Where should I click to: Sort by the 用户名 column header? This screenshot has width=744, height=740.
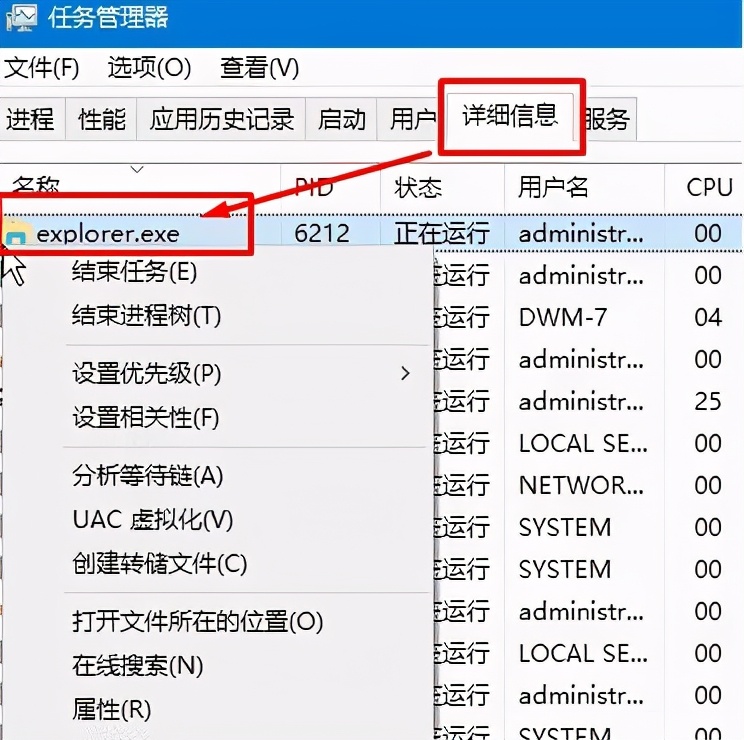(585, 187)
